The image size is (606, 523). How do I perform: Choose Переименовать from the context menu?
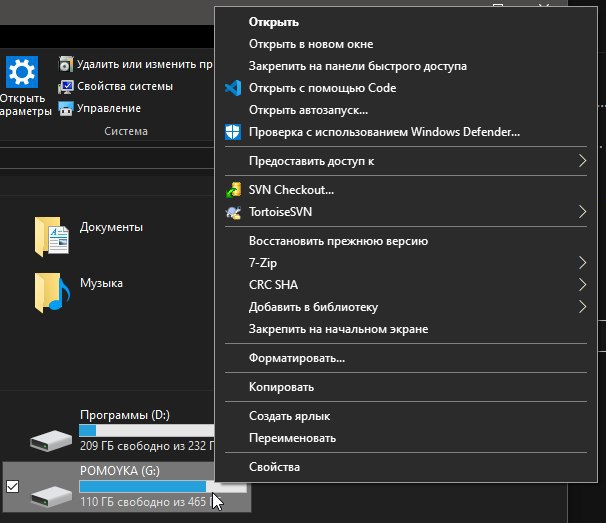click(406, 438)
